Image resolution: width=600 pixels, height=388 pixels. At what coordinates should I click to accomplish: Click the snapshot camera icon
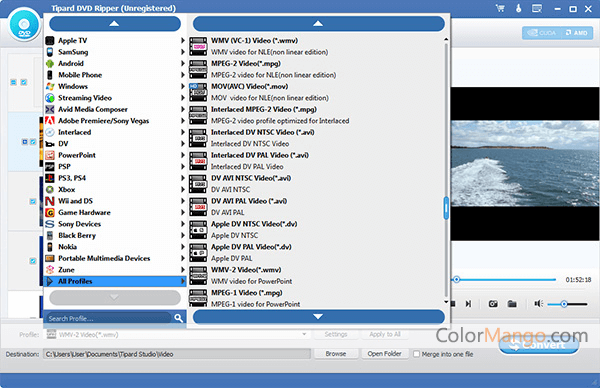pos(493,304)
